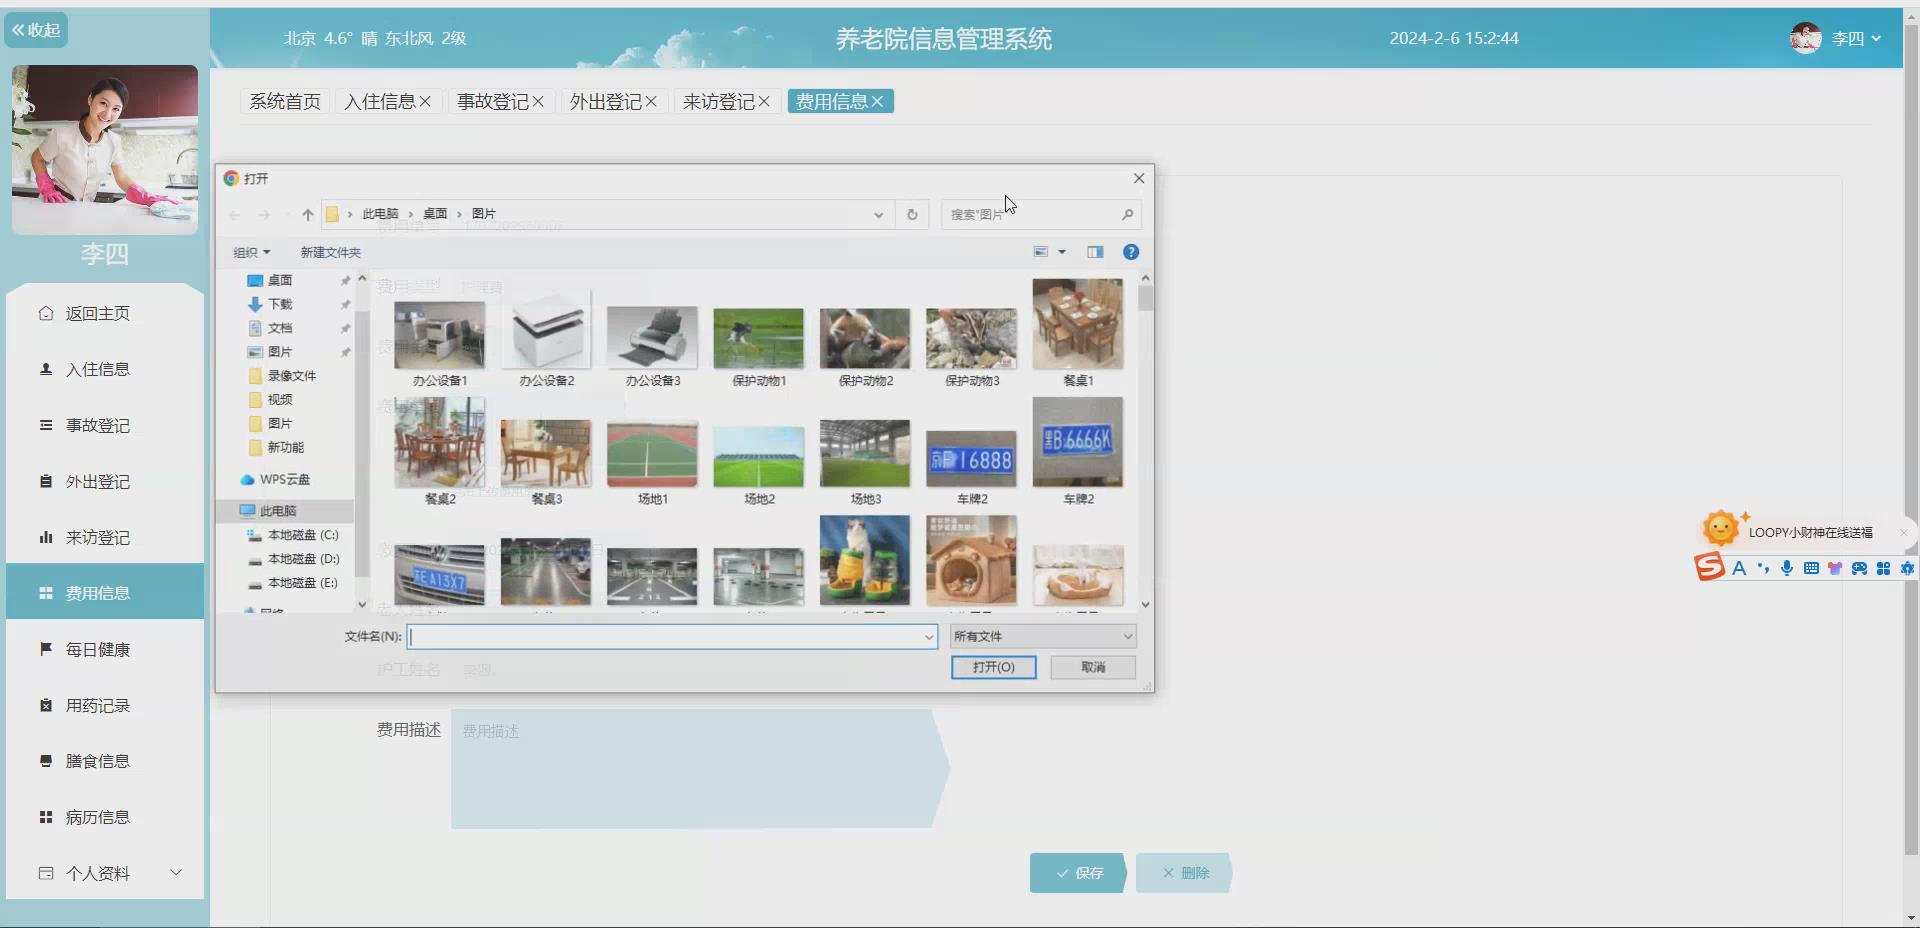Toggle English input with the A icon

tap(1740, 568)
